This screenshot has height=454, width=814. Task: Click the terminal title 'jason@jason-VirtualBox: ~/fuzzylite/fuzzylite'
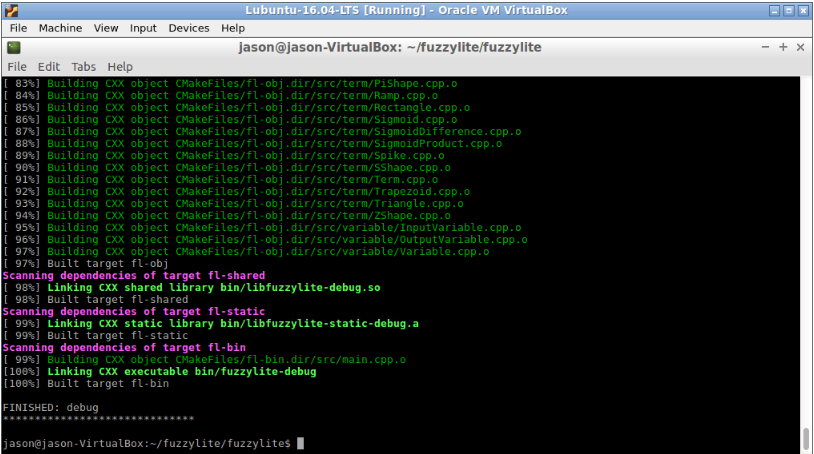390,47
